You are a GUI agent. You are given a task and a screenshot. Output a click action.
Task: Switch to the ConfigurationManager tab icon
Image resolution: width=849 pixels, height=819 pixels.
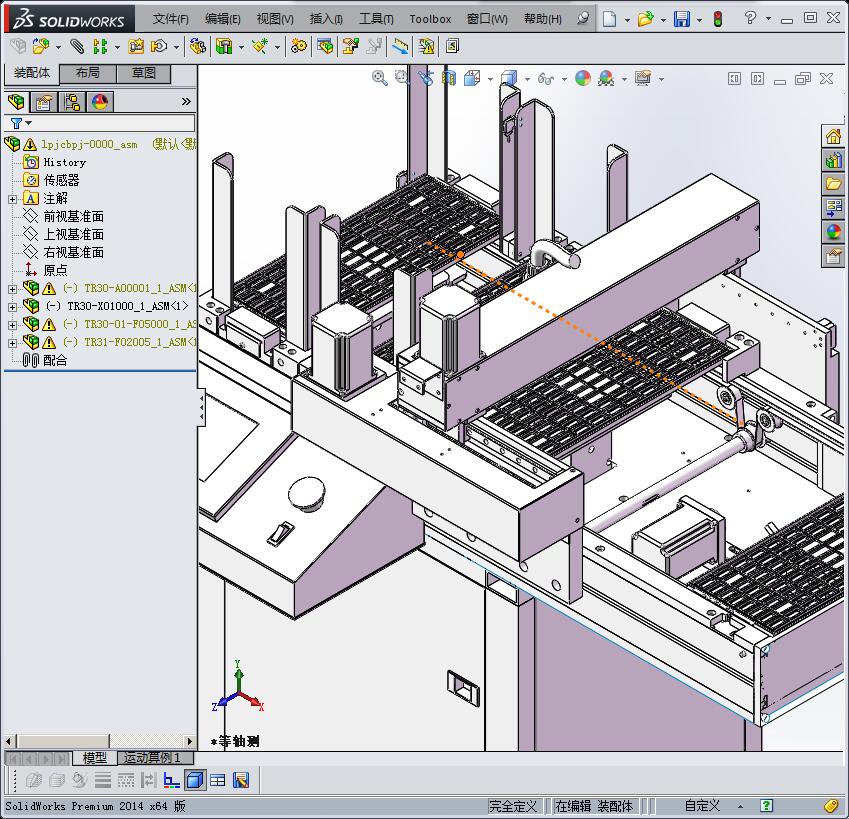[72, 102]
